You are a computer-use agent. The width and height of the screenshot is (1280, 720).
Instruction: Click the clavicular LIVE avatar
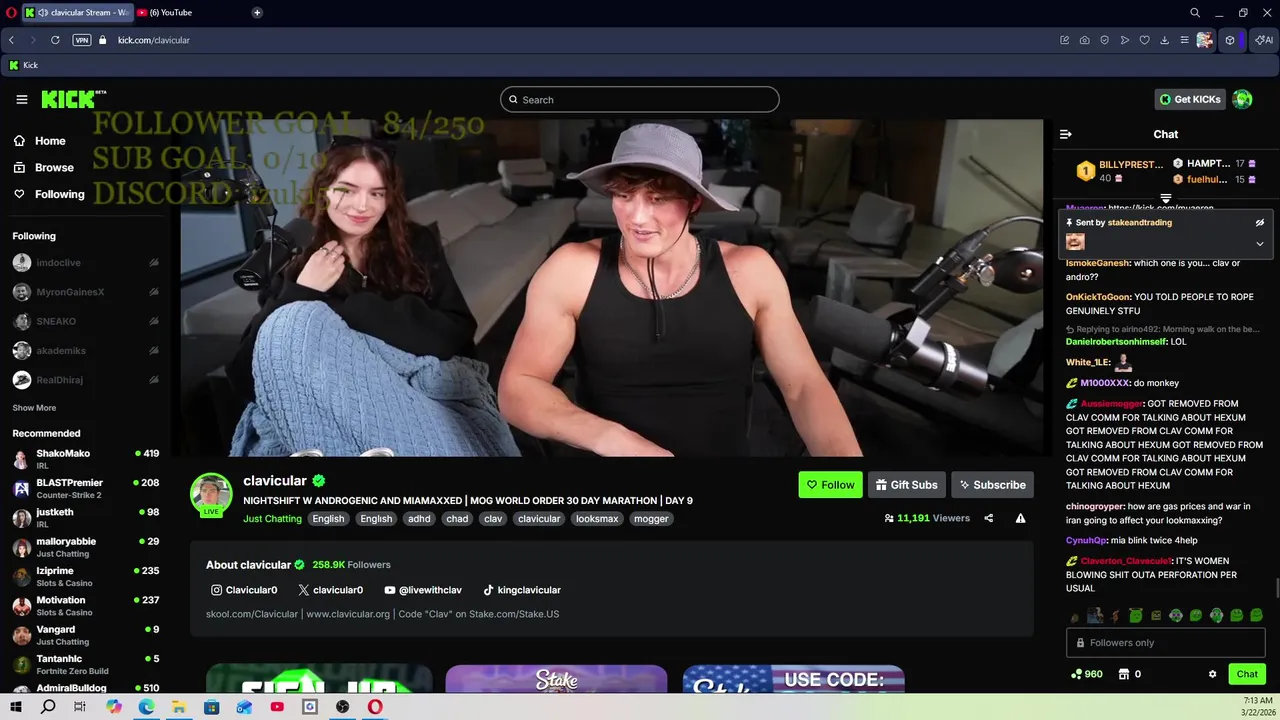(x=211, y=495)
